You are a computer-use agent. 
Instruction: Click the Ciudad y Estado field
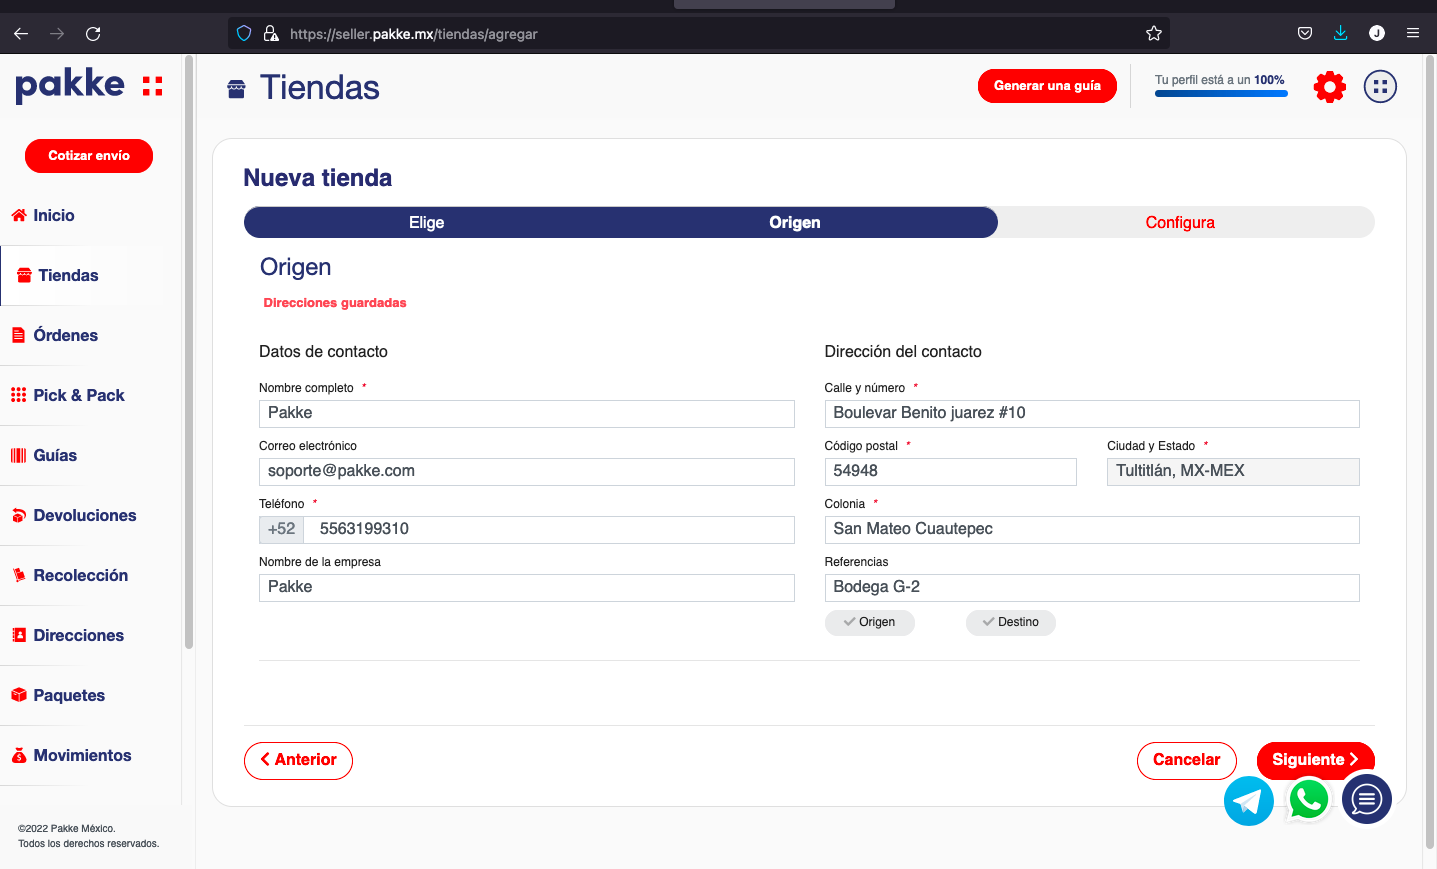click(x=1233, y=471)
